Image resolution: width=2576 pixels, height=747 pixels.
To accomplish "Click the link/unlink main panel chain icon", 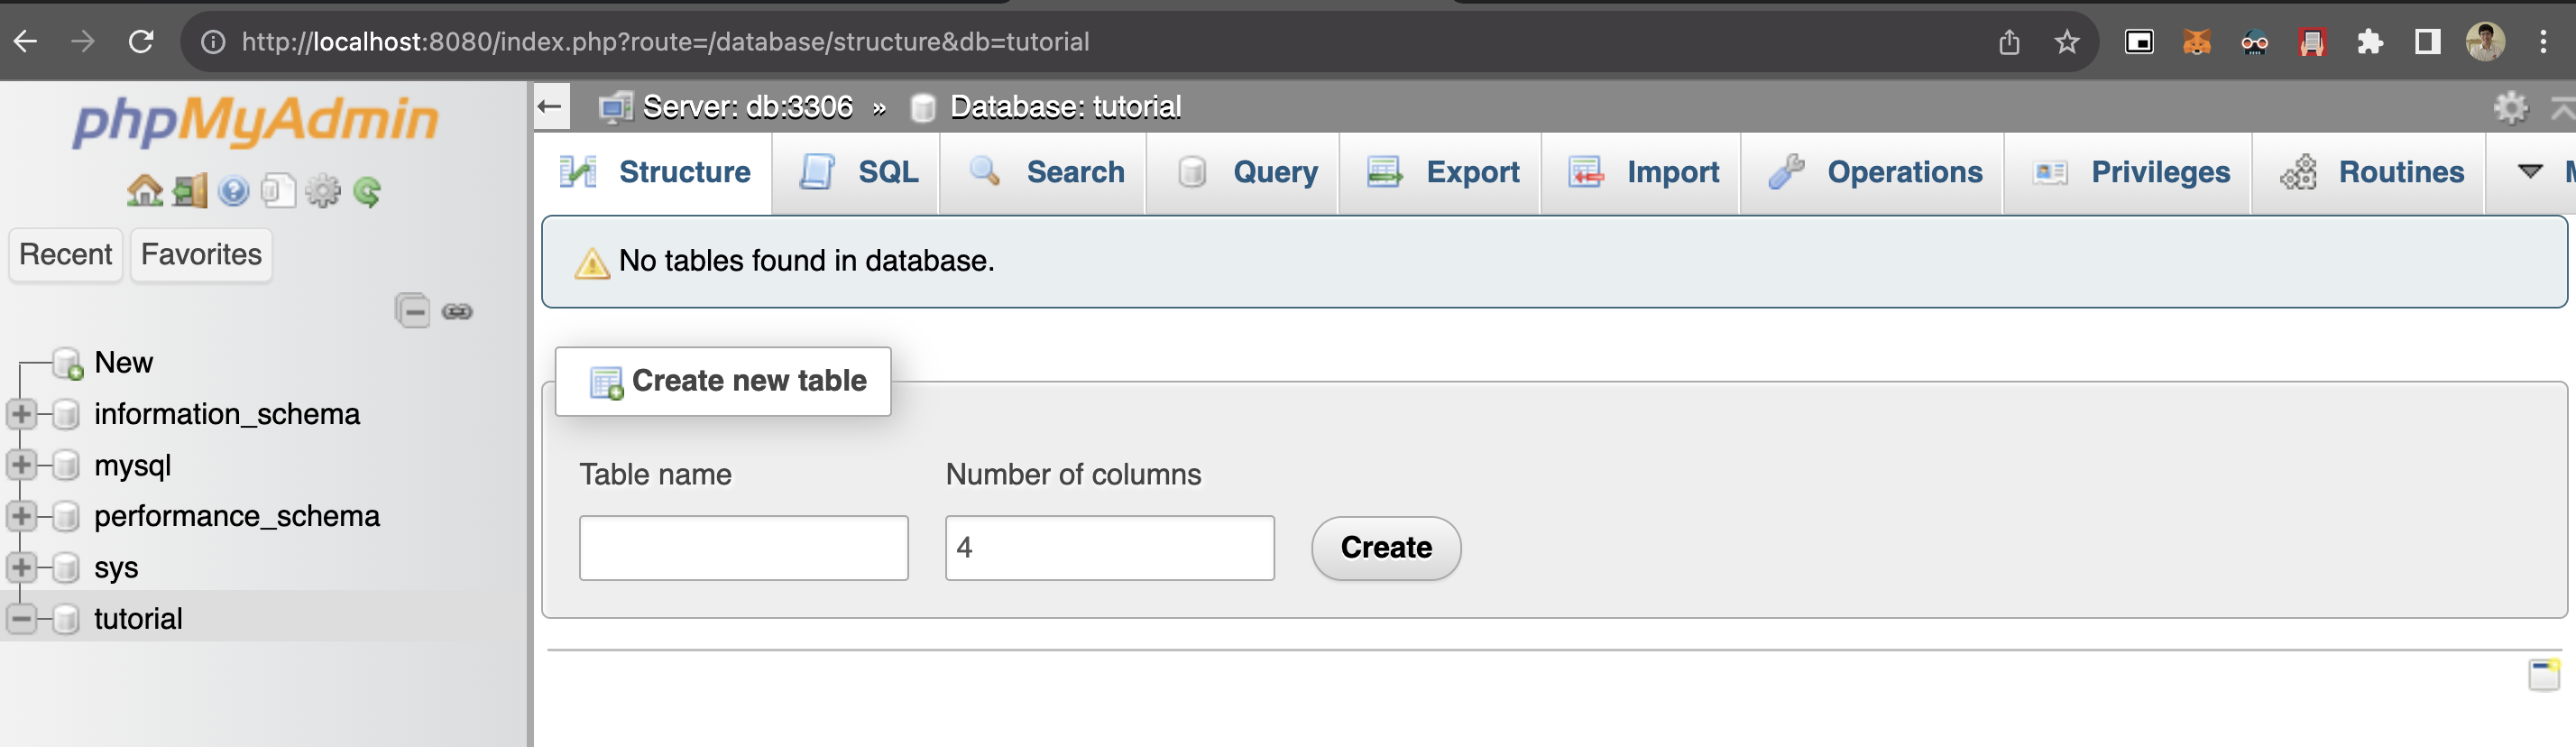I will pos(457,312).
